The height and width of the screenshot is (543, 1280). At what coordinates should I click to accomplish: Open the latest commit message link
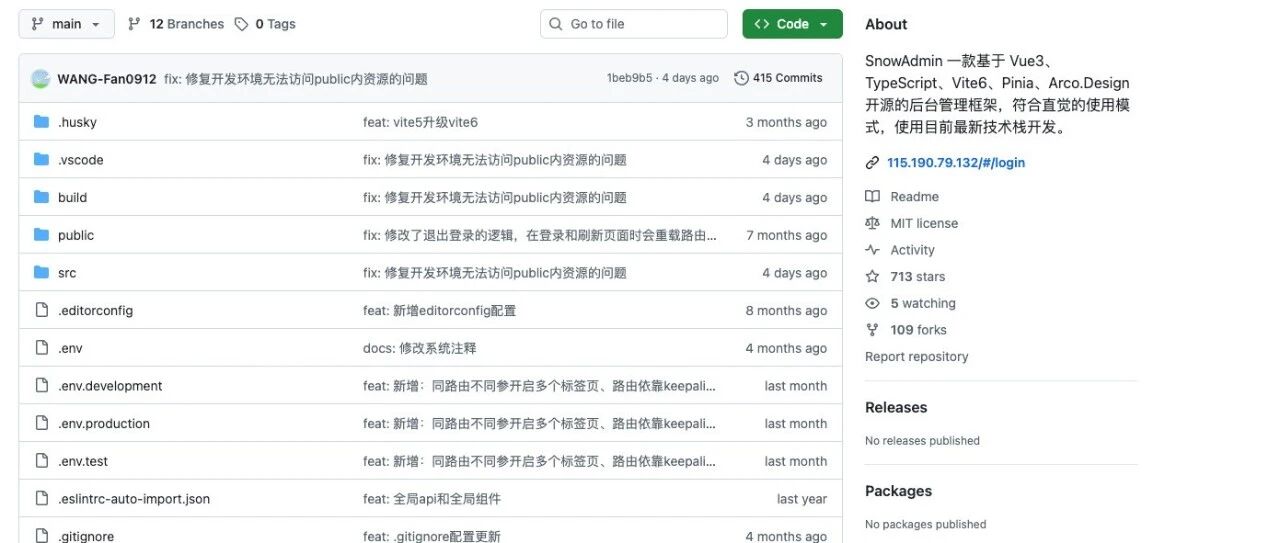click(x=296, y=79)
